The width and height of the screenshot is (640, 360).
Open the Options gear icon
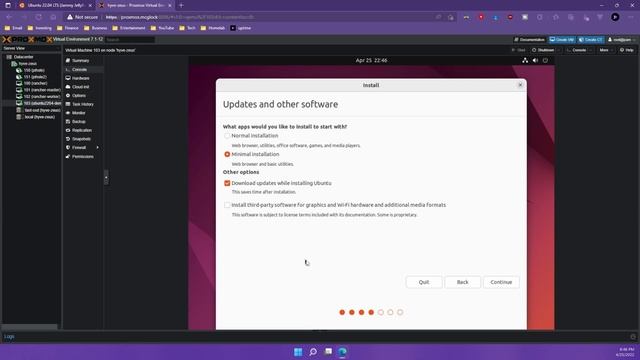pos(68,96)
